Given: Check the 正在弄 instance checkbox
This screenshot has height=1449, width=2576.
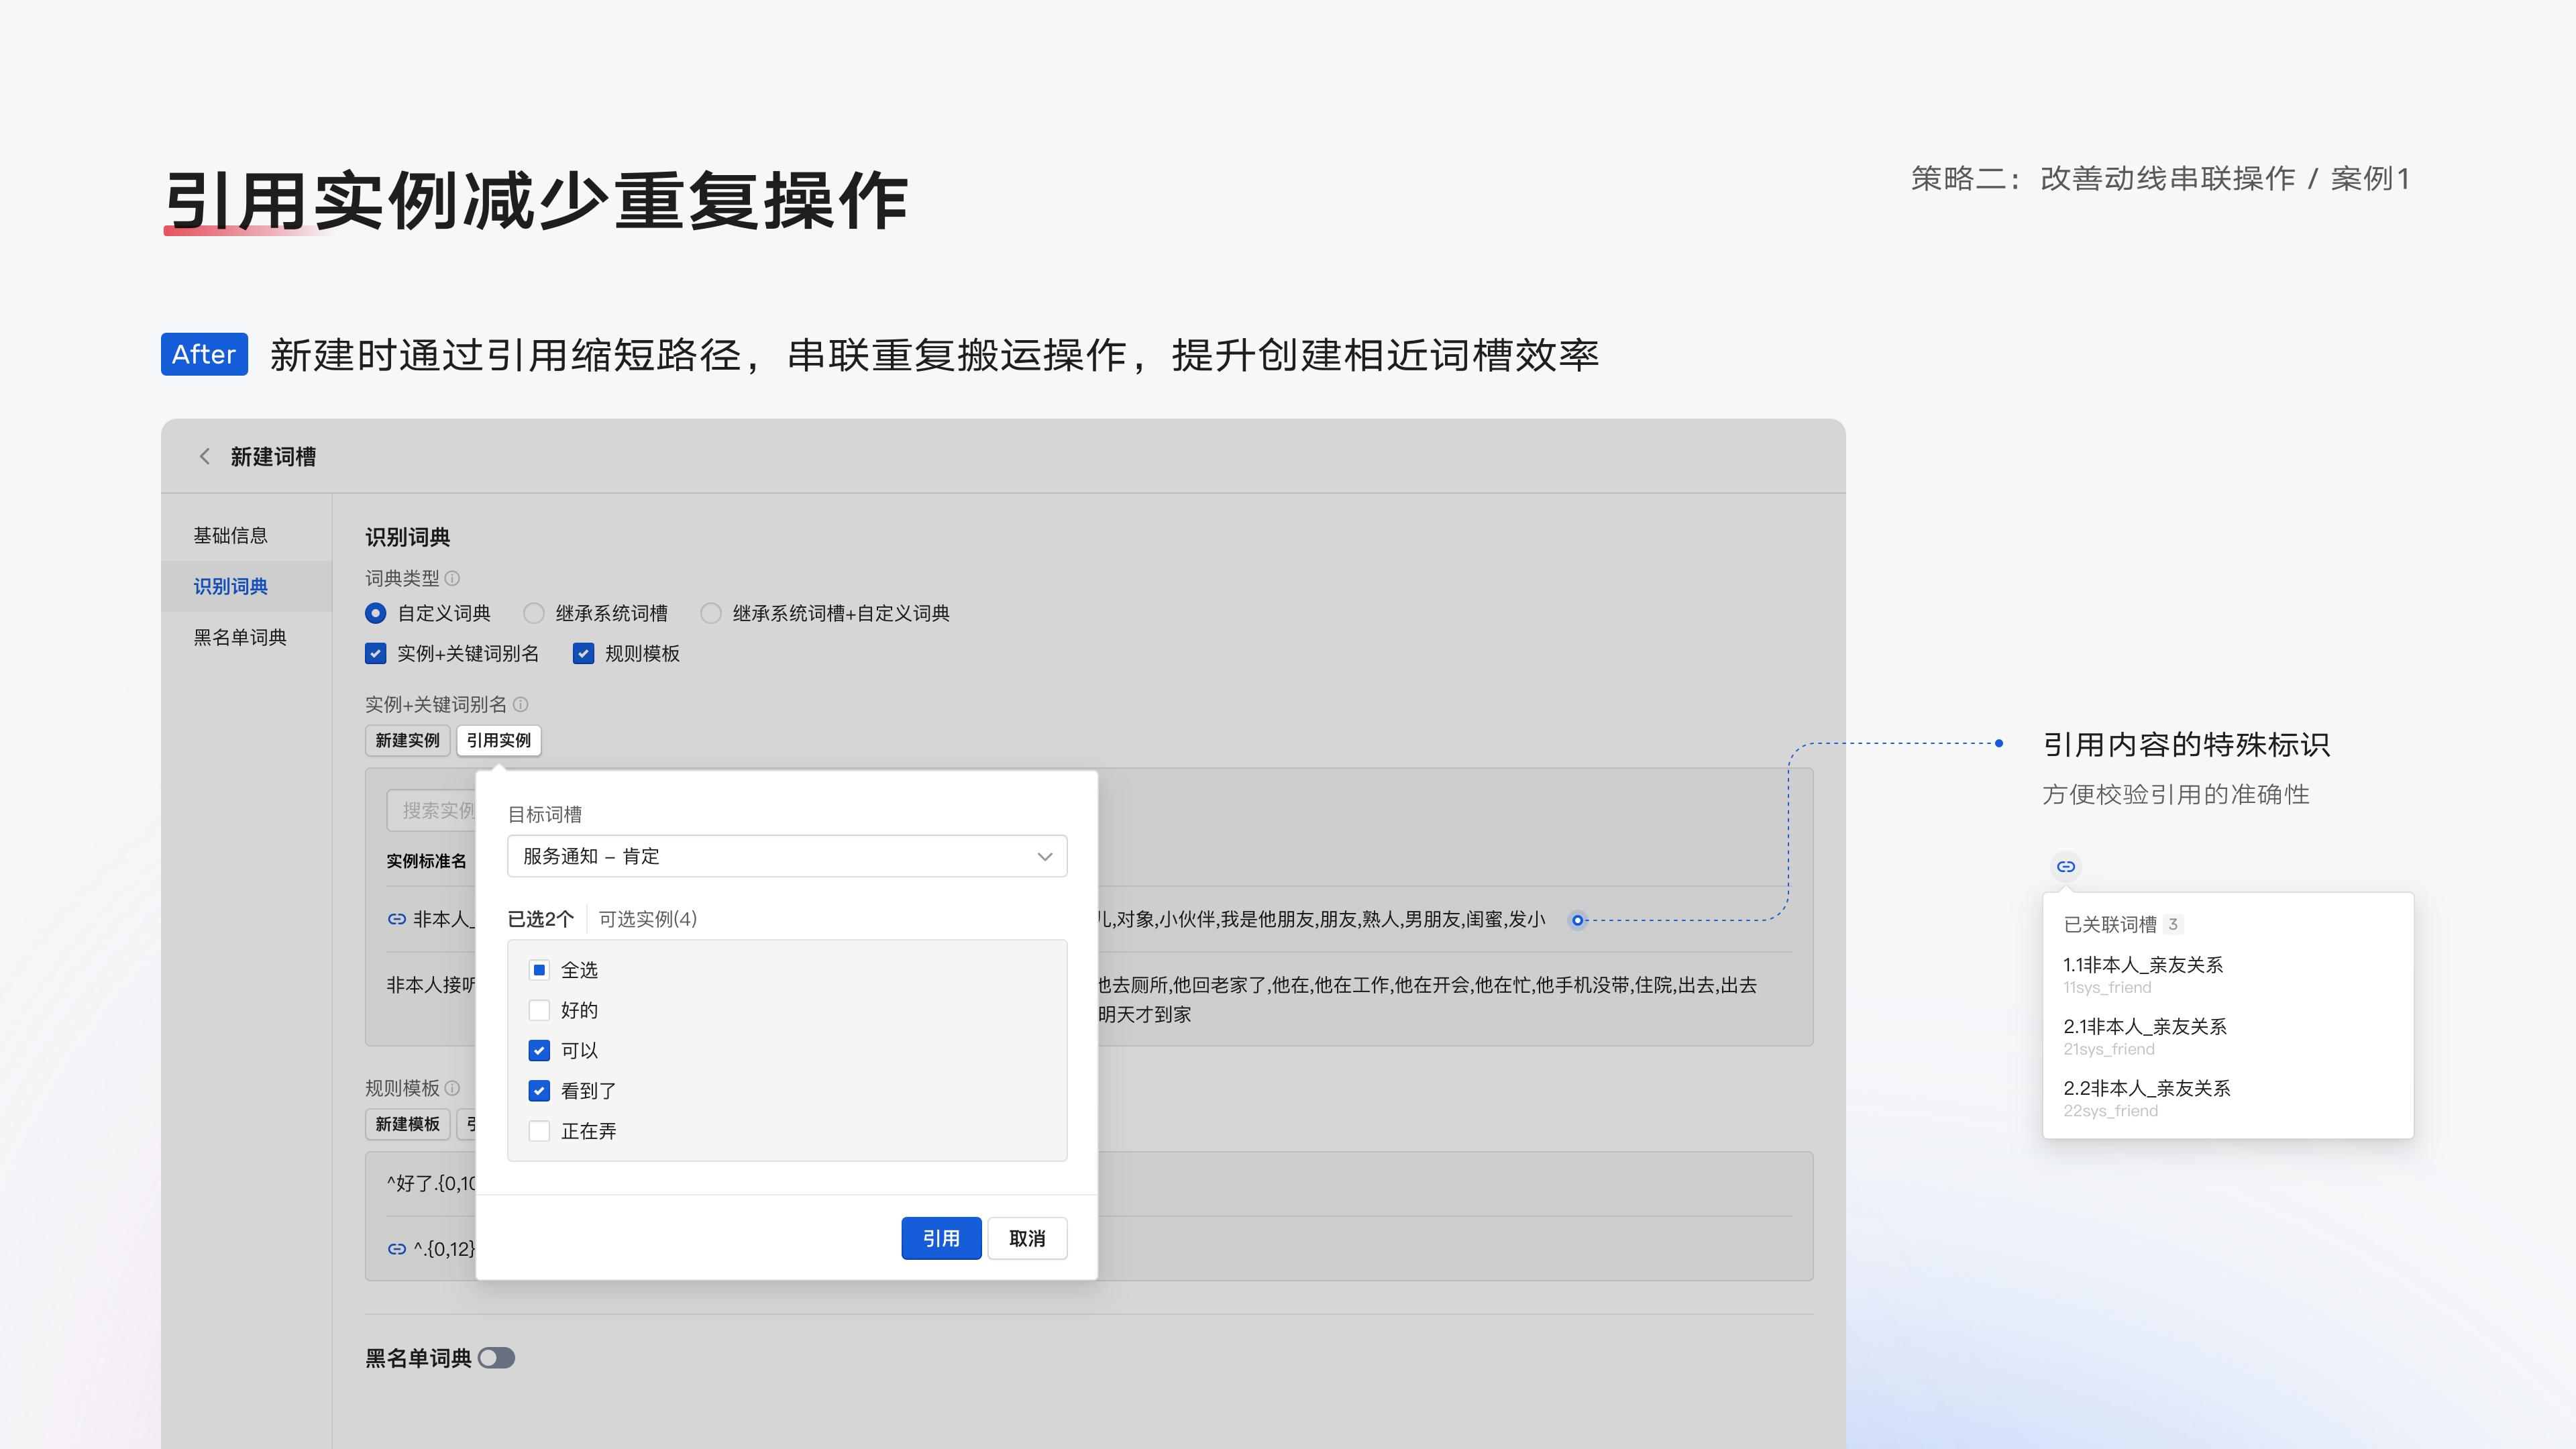Looking at the screenshot, I should [x=539, y=1131].
